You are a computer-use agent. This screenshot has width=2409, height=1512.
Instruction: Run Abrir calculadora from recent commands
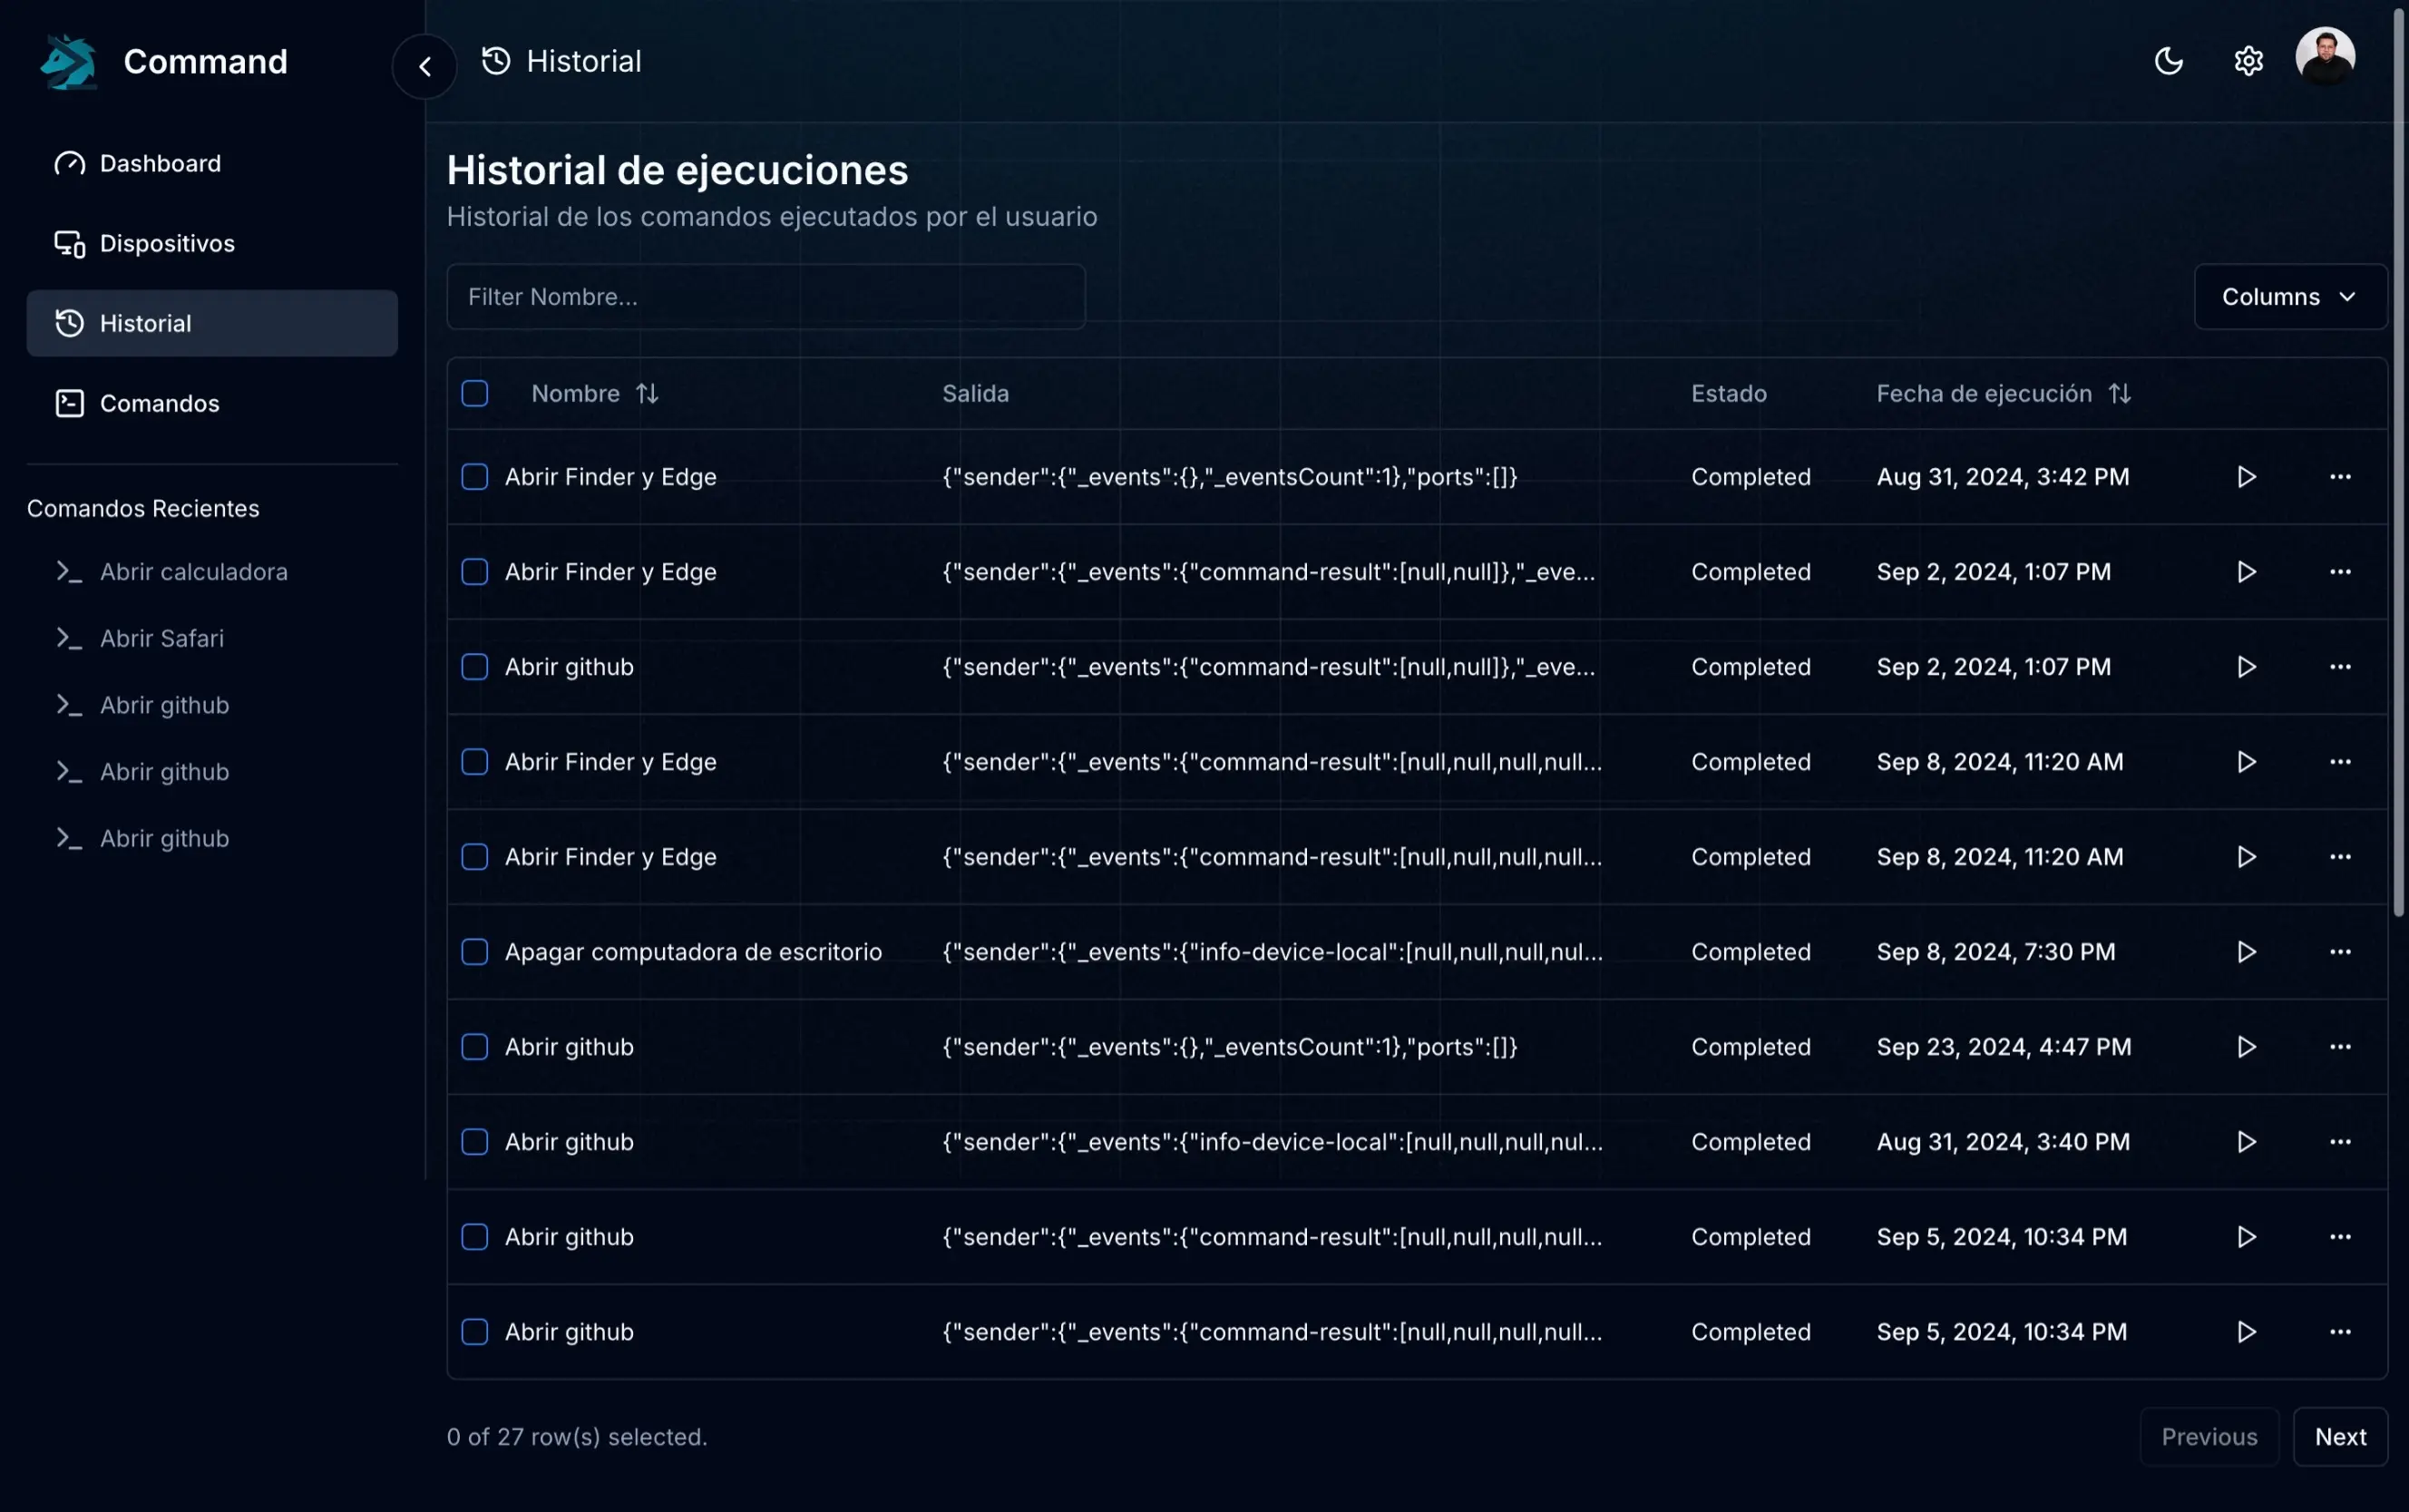193,572
